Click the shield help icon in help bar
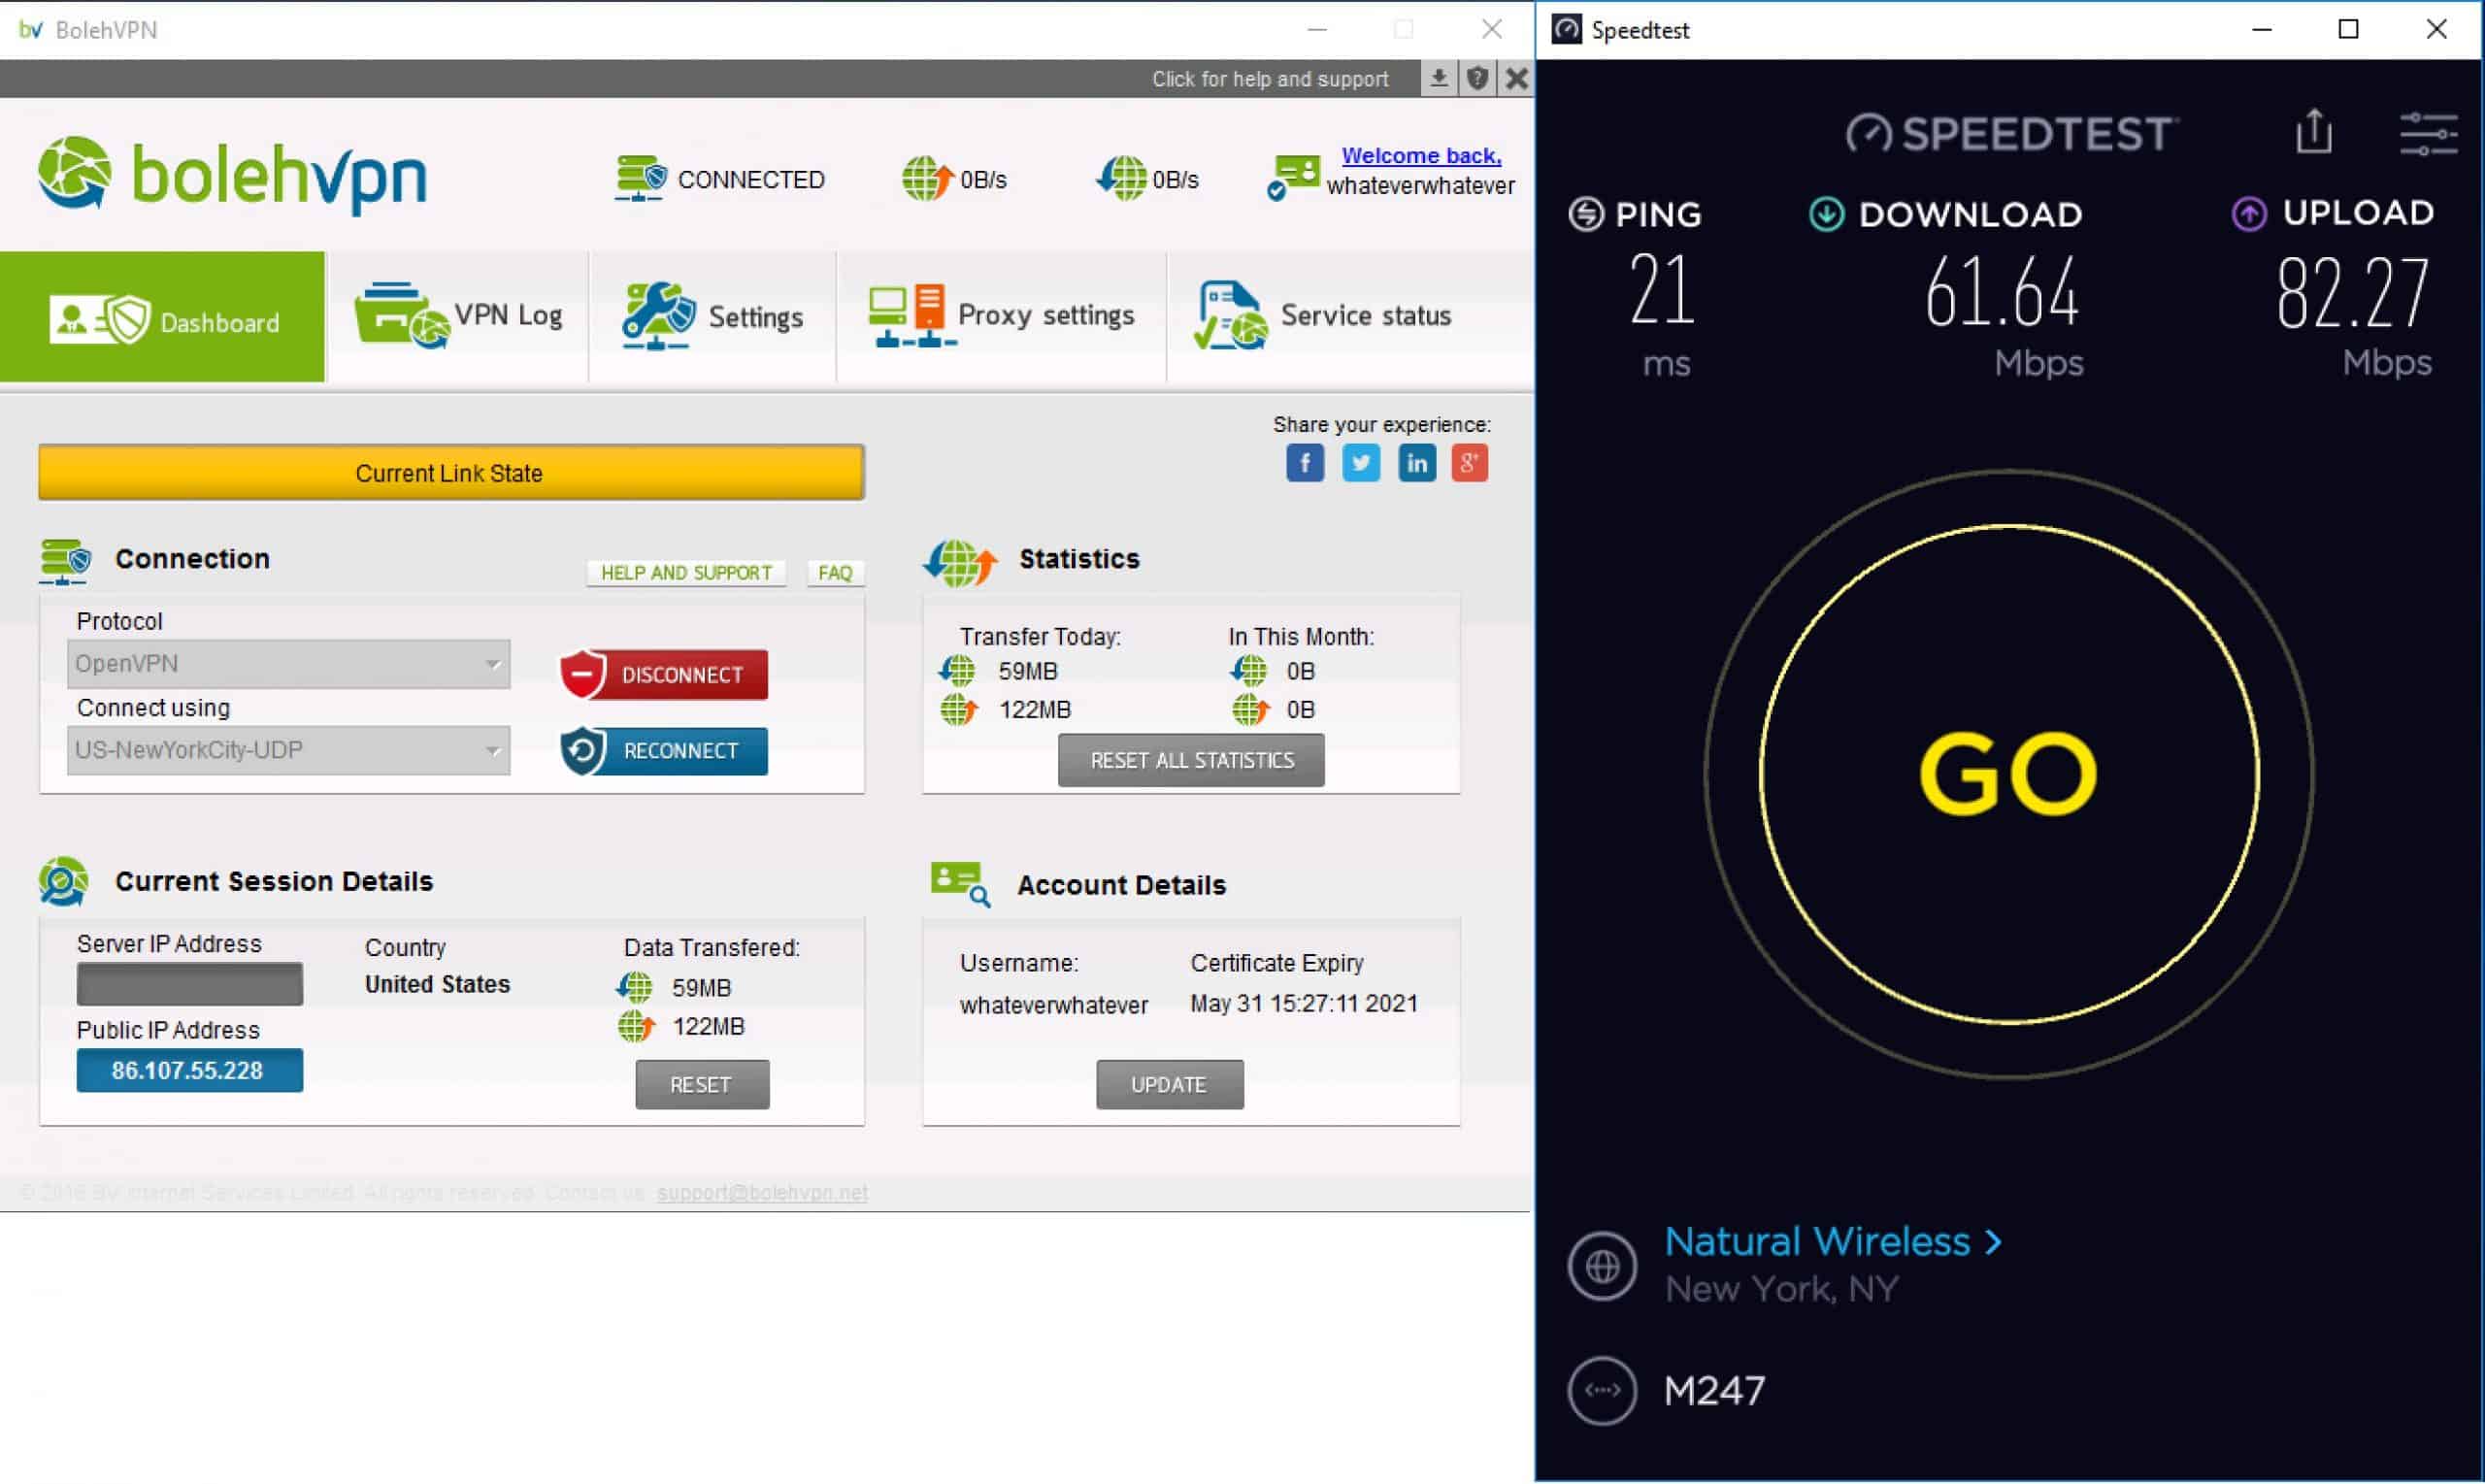Viewport: 2485px width, 1484px height. [1477, 78]
